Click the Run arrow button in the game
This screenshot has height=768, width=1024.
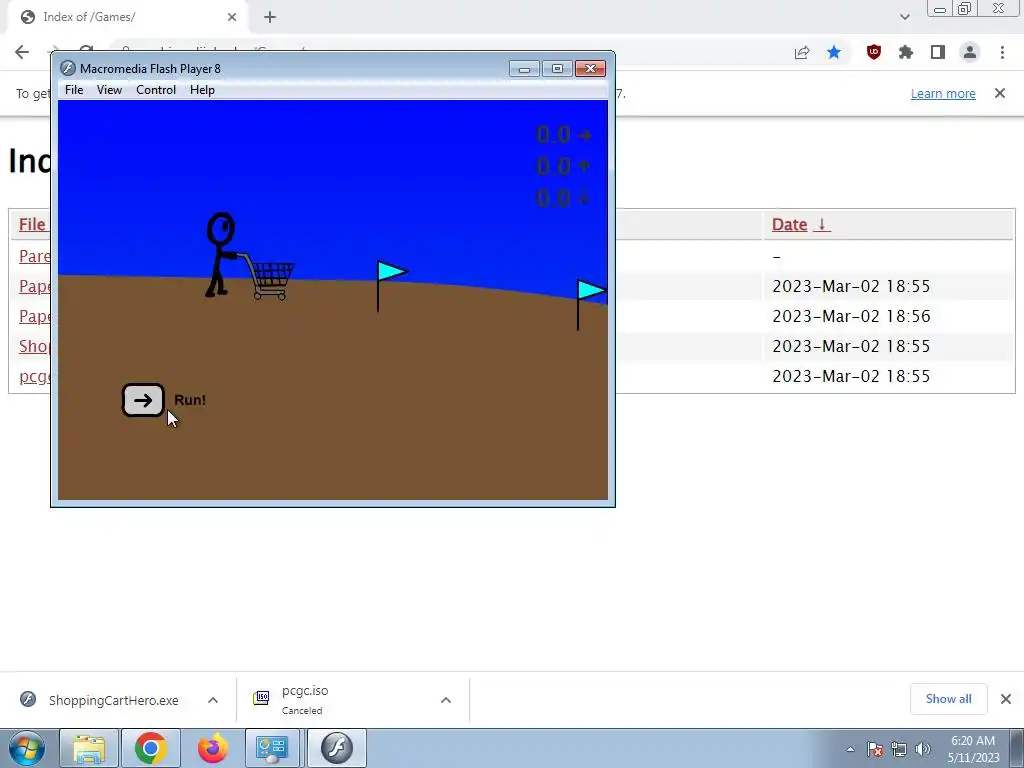click(x=143, y=400)
